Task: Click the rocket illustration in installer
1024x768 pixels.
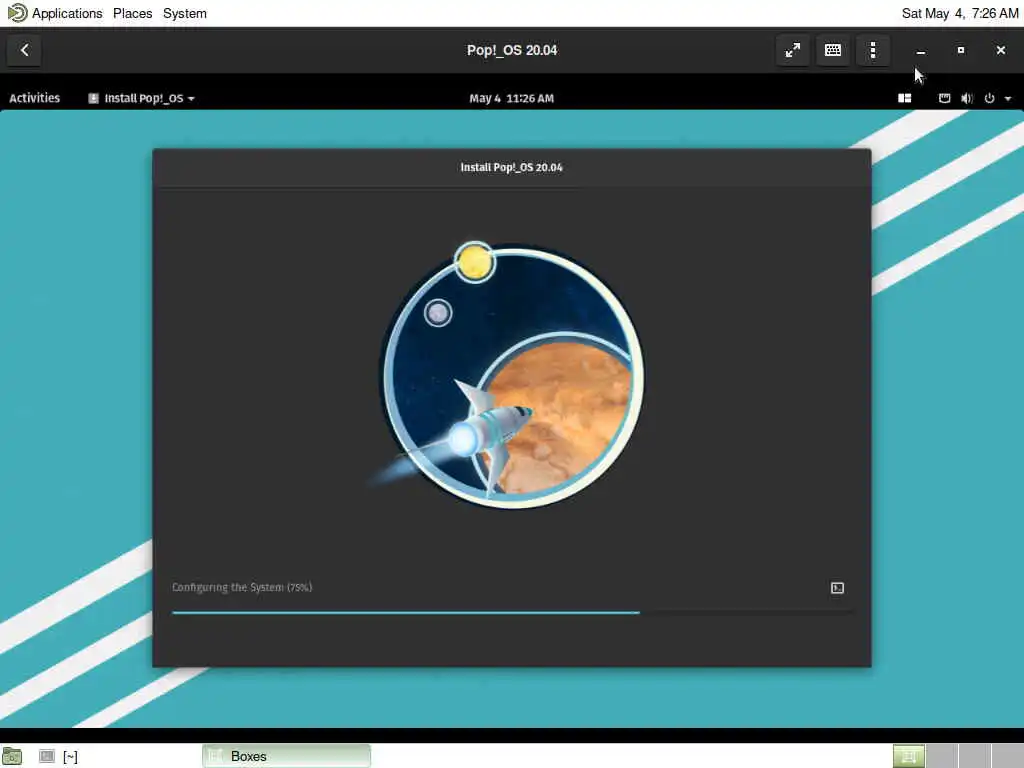Action: 506,375
